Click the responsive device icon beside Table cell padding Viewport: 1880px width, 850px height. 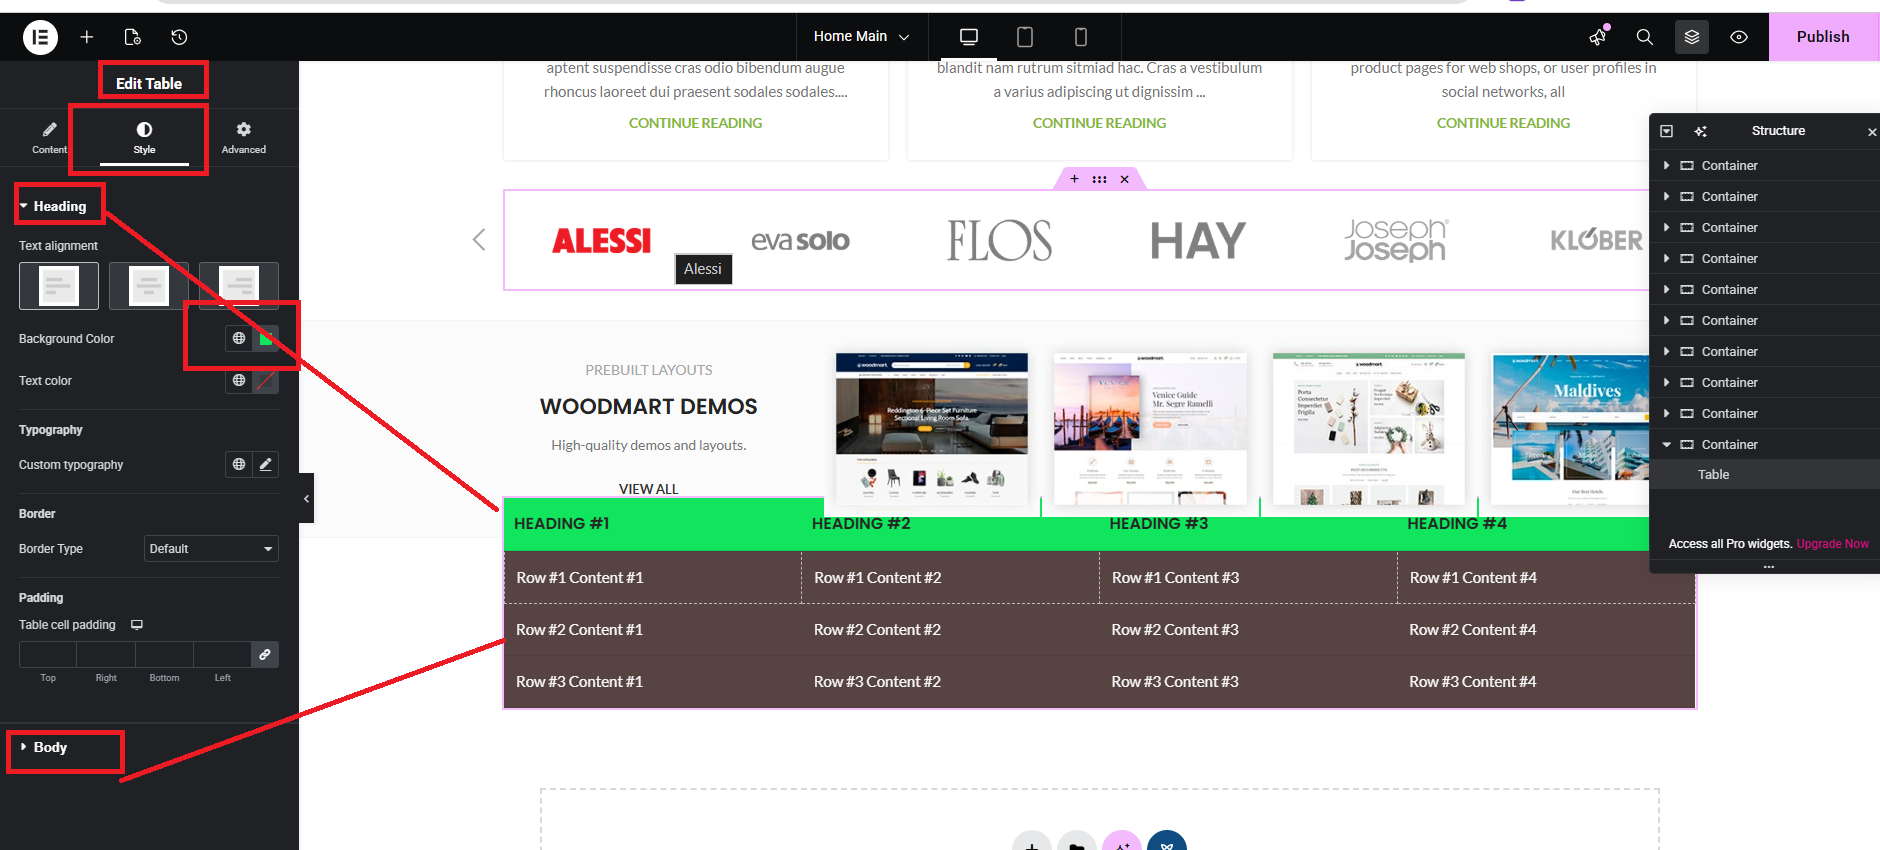point(137,625)
